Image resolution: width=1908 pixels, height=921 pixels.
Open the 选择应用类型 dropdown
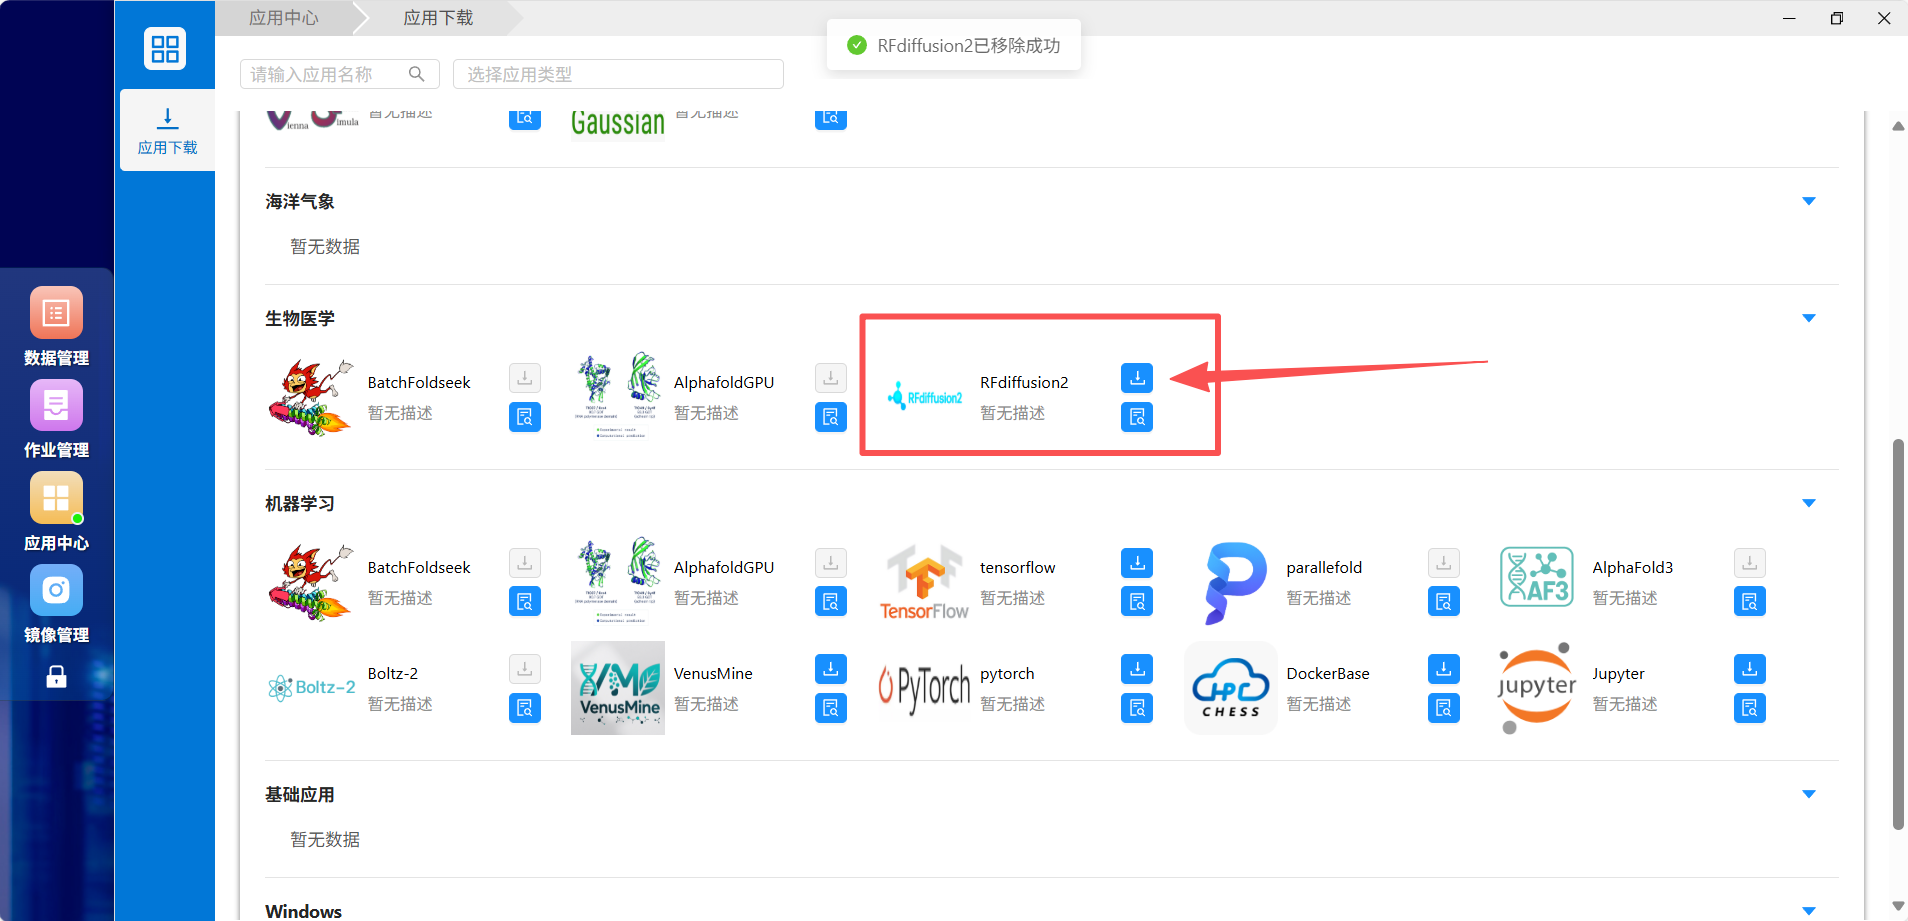pyautogui.click(x=618, y=74)
